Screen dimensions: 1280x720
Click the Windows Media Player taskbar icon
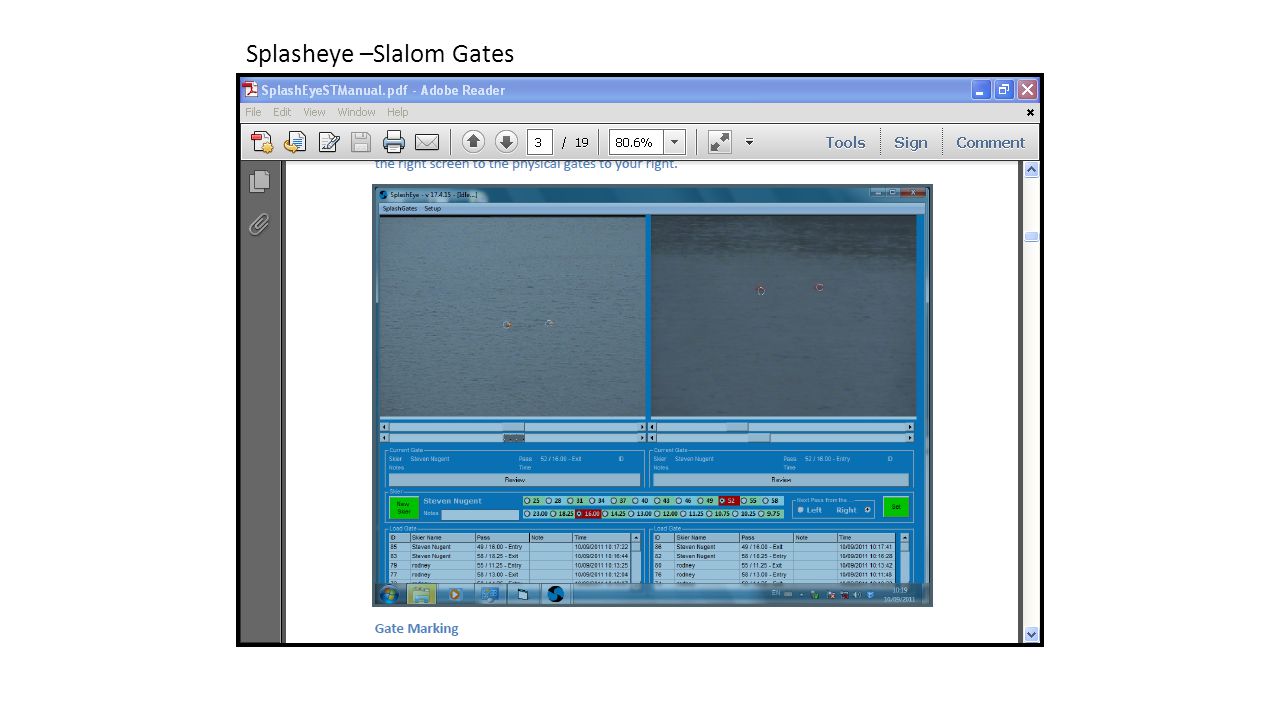tap(454, 594)
